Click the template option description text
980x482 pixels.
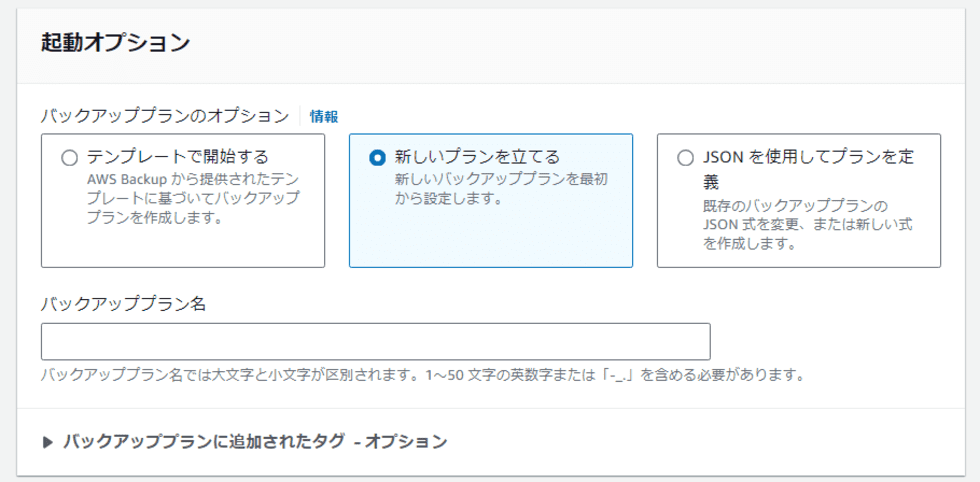click(192, 197)
